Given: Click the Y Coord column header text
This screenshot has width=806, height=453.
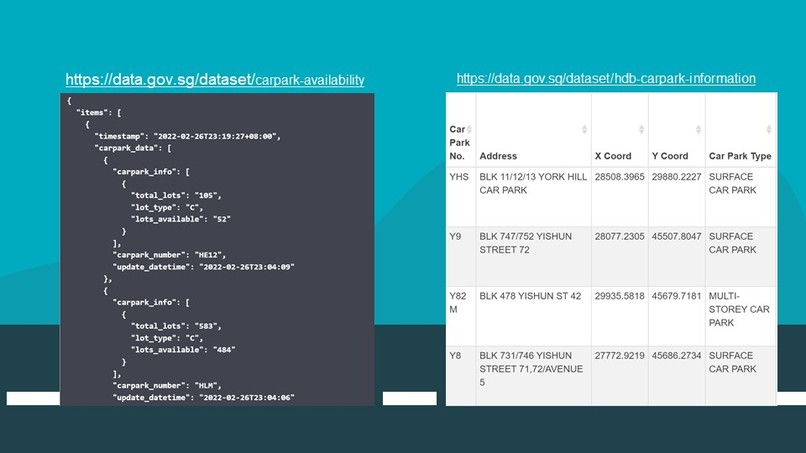Looking at the screenshot, I should click(x=670, y=156).
